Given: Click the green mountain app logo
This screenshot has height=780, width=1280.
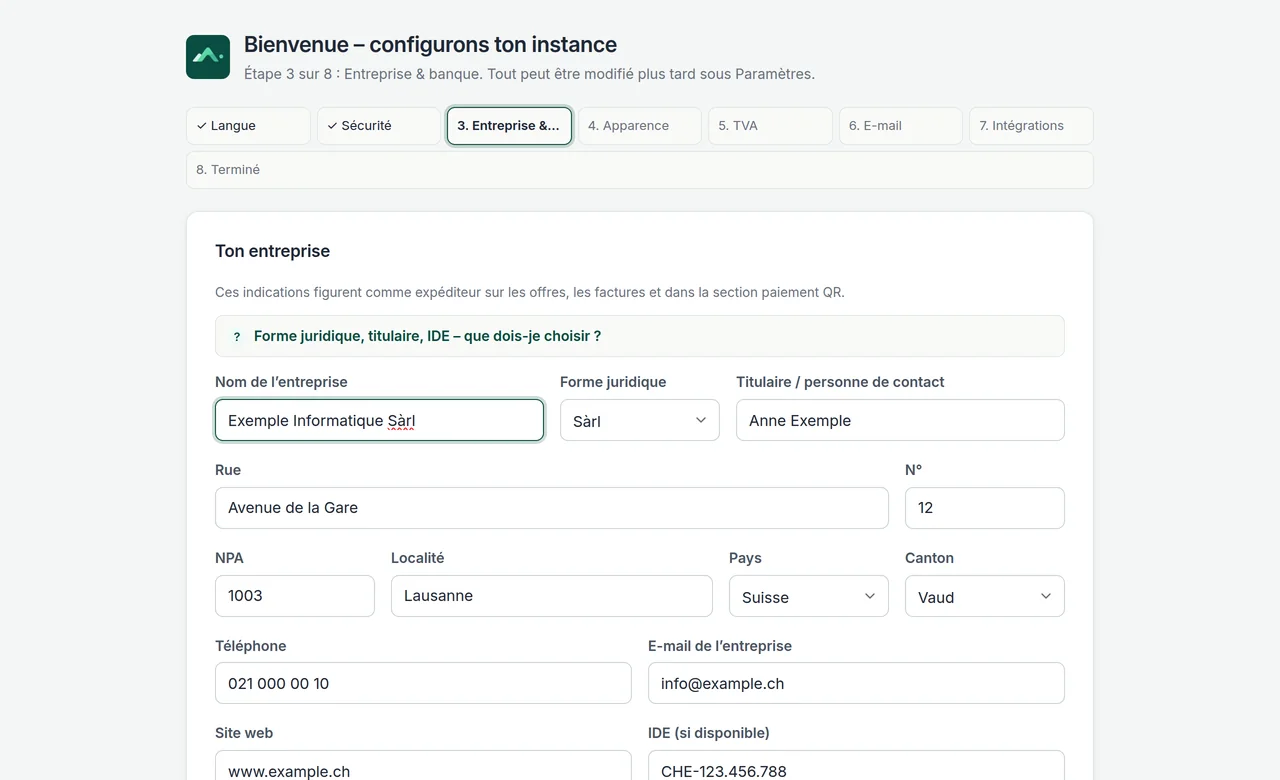Looking at the screenshot, I should coord(208,57).
